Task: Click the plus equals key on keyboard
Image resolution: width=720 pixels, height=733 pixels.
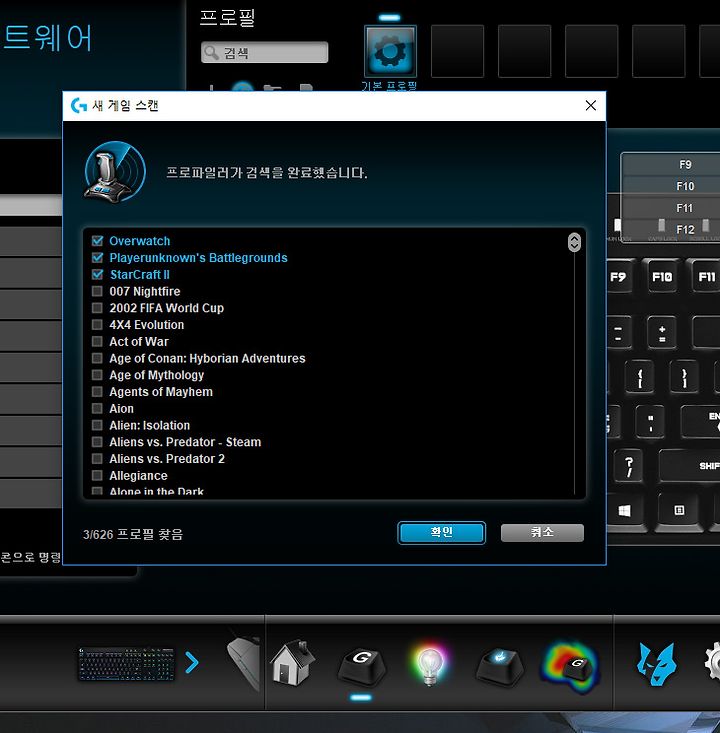Action: [662, 333]
